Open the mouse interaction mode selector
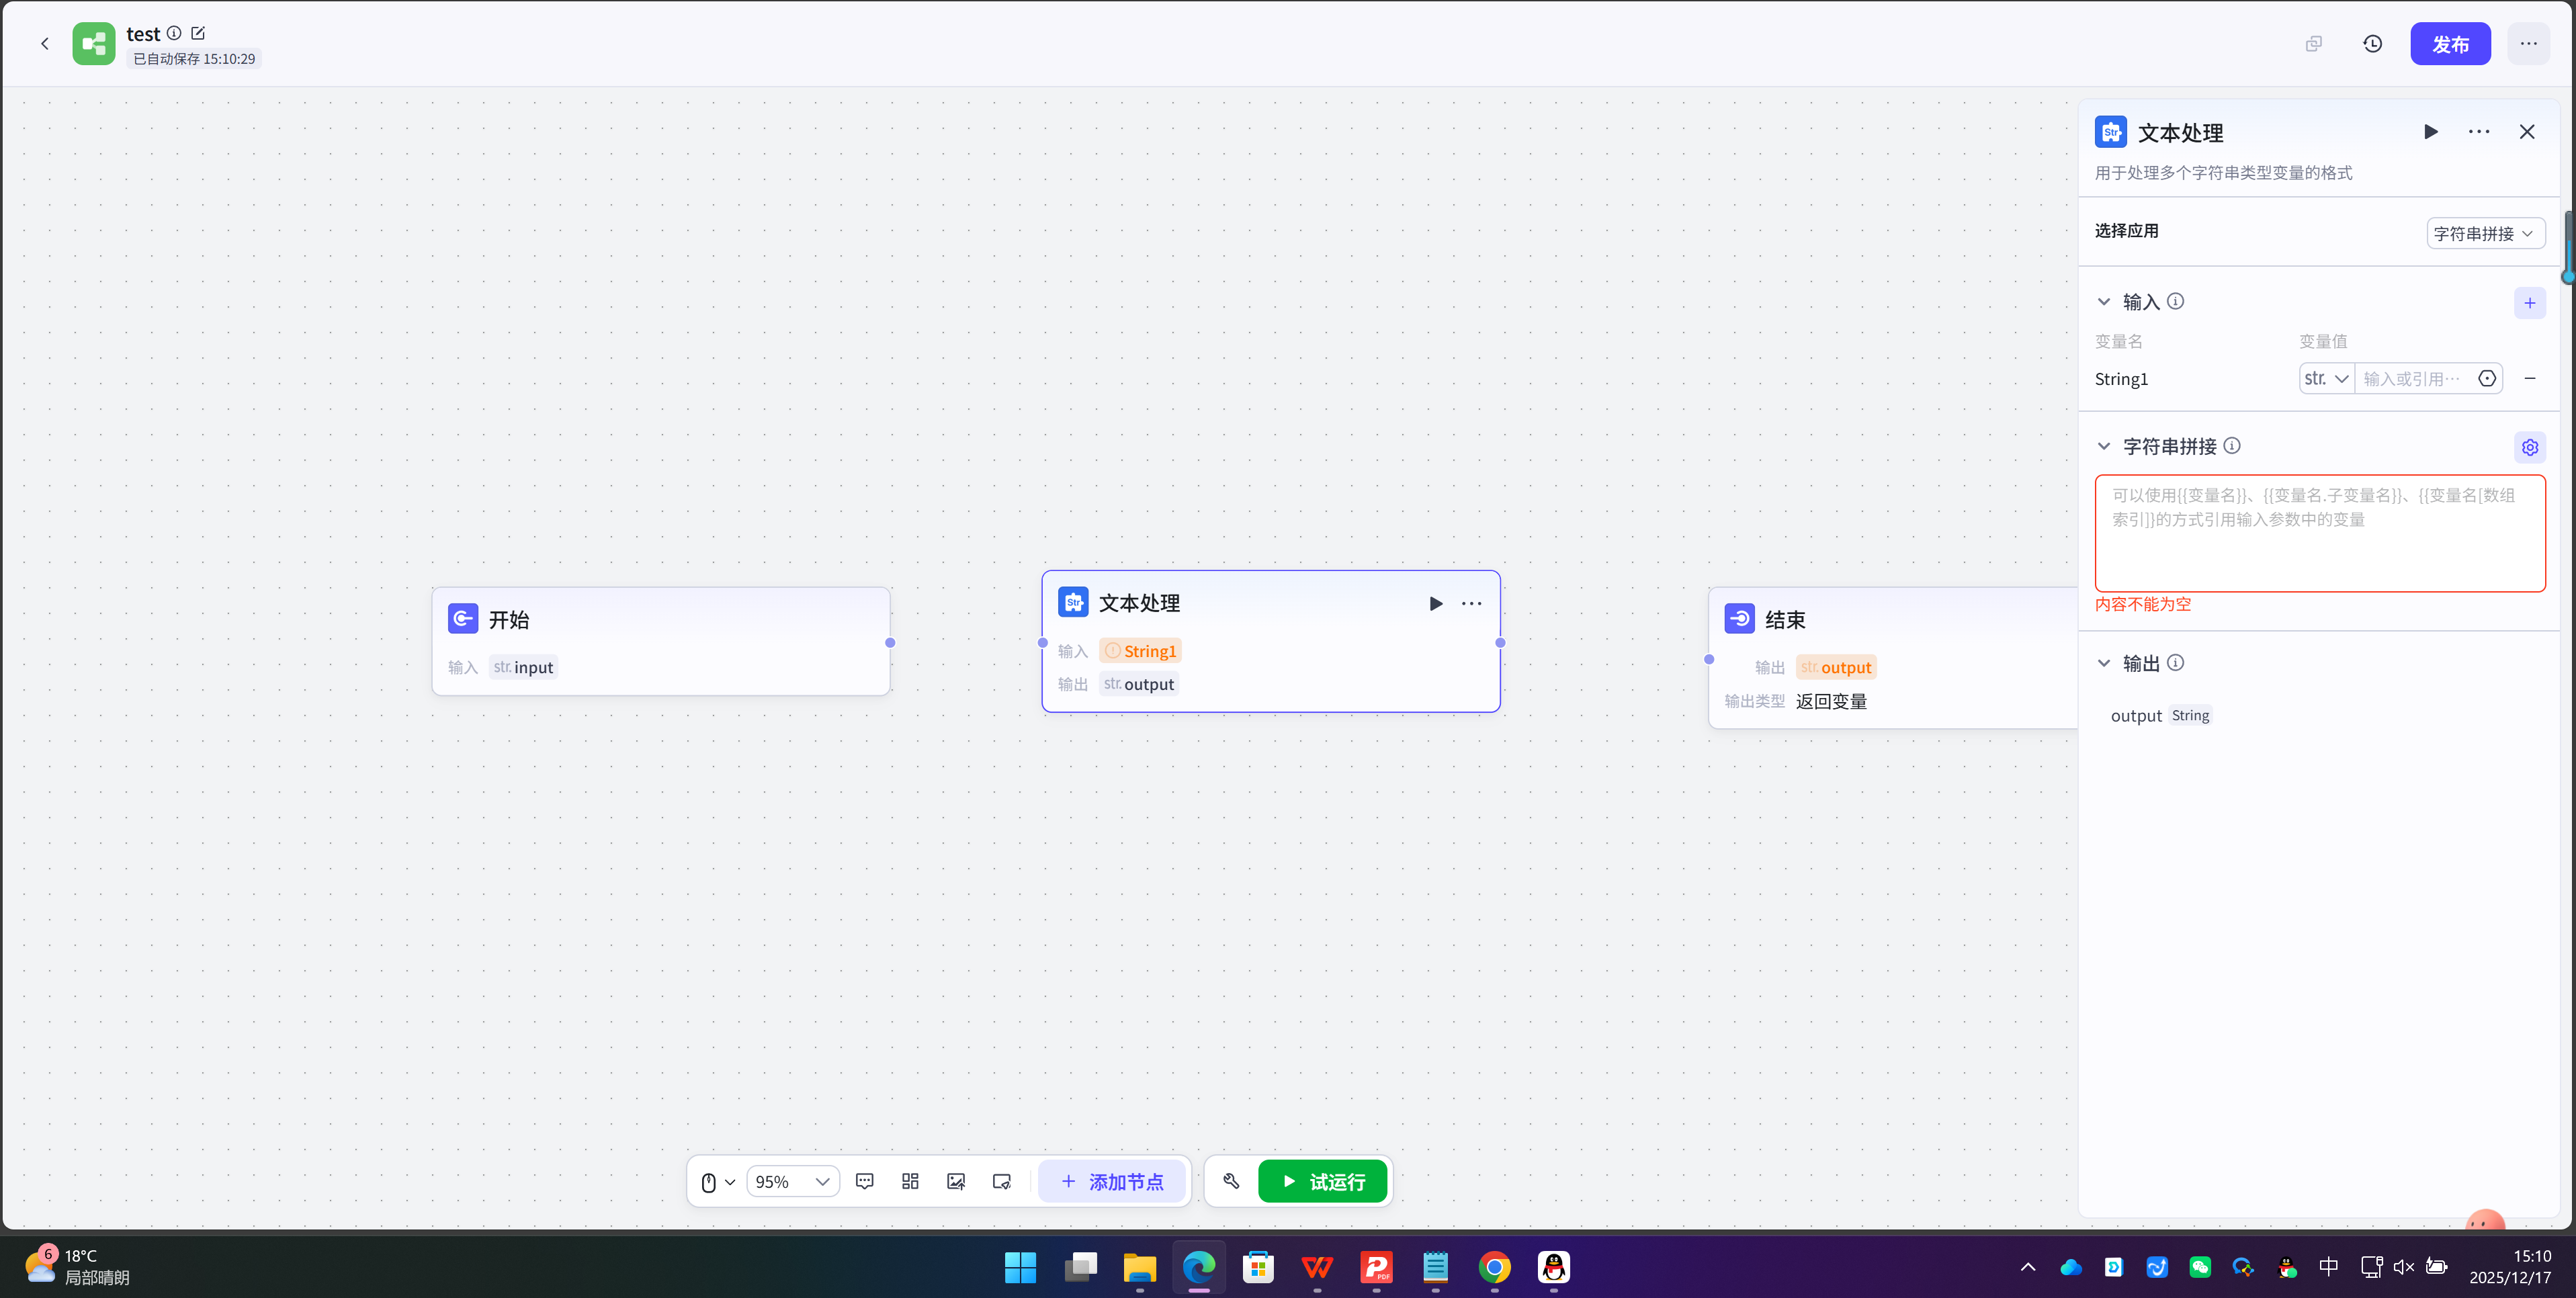 tap(717, 1182)
